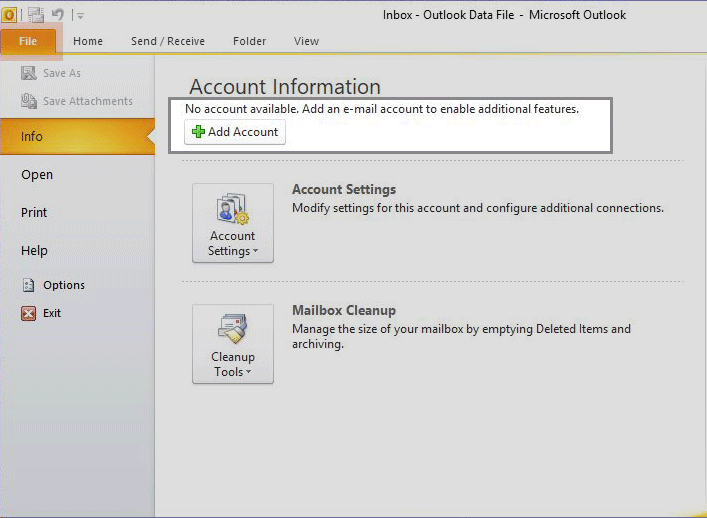This screenshot has height=518, width=707.
Task: Switch to the Home ribbon tab
Action: [88, 41]
